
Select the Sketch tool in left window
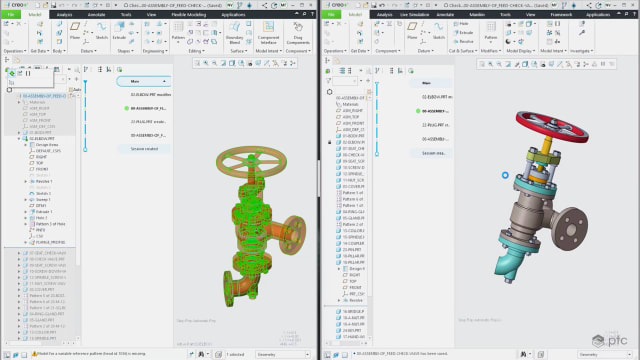point(102,31)
